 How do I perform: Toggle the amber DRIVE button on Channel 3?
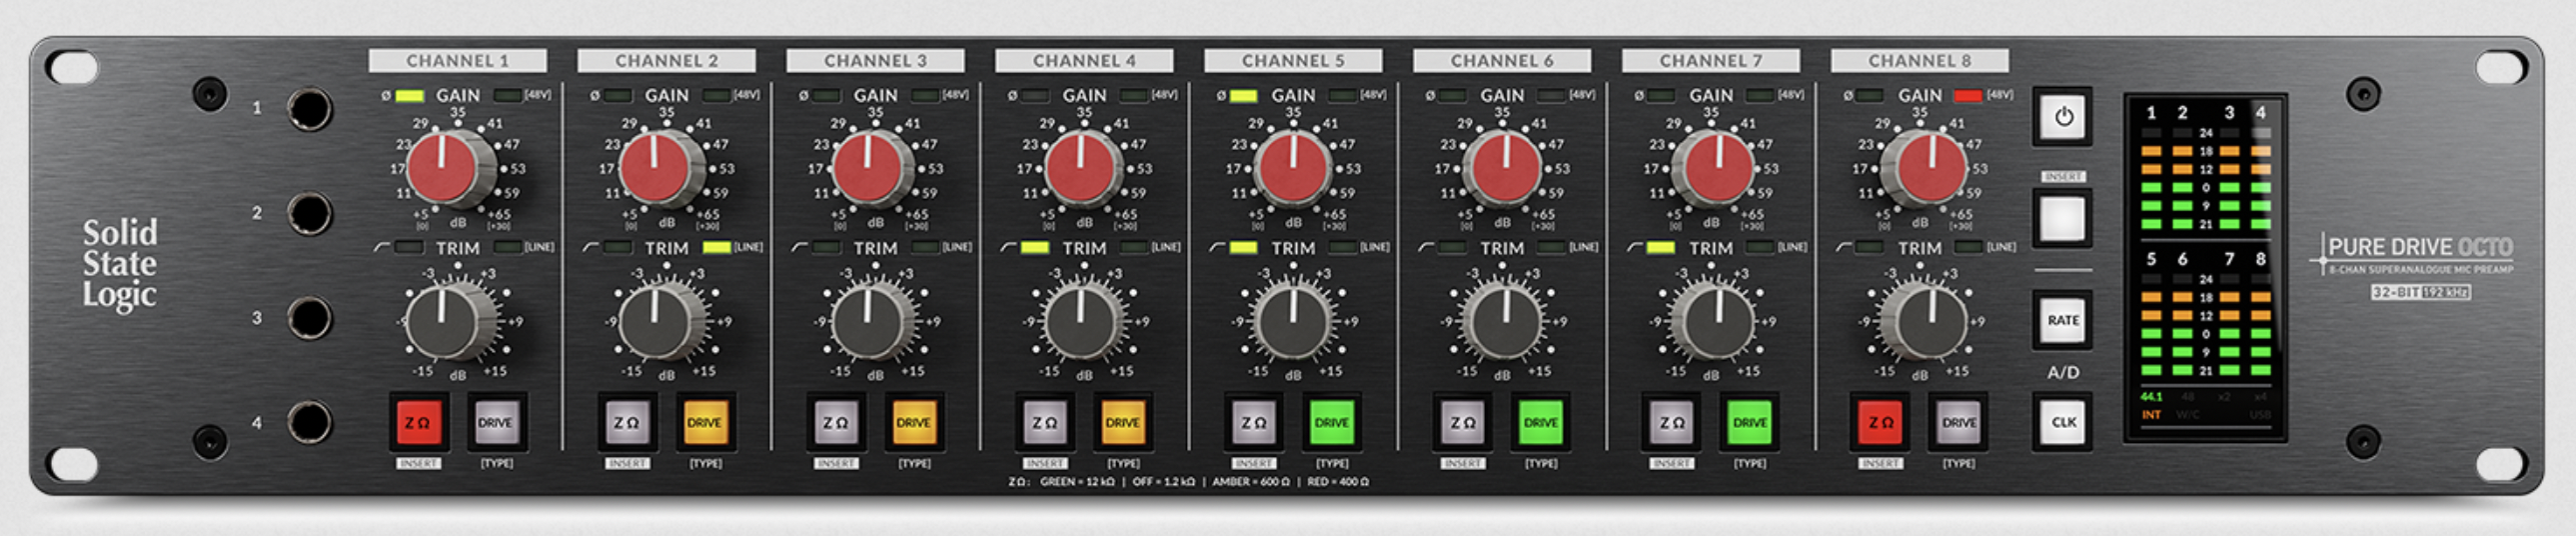tap(913, 422)
